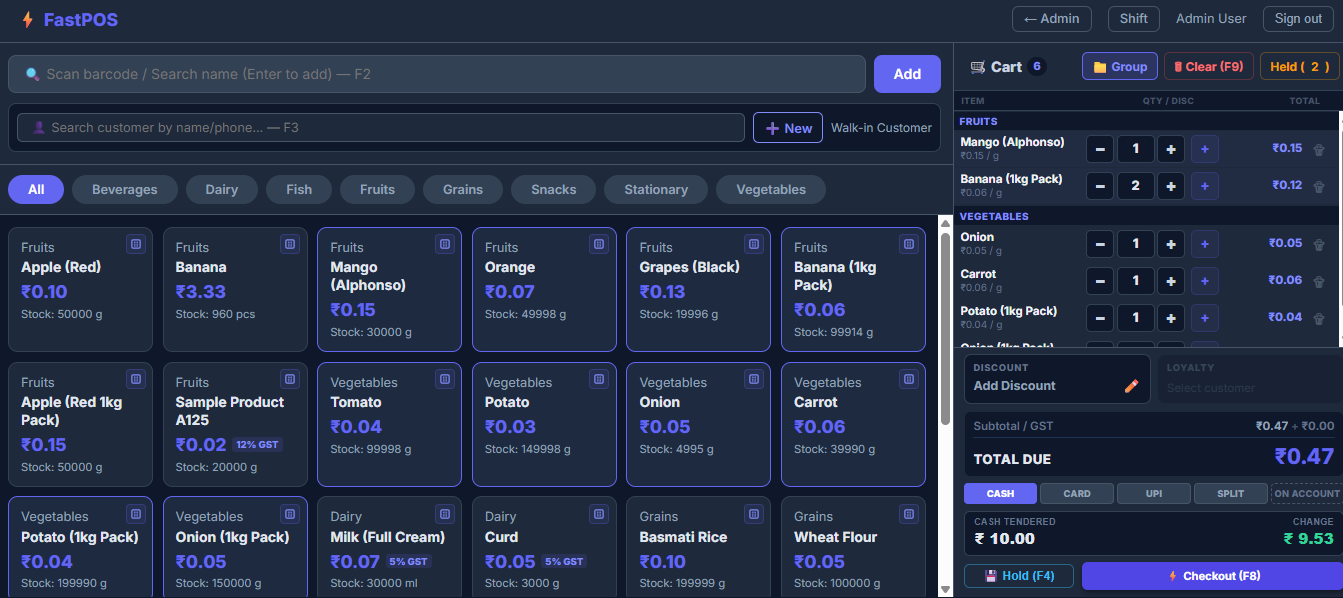
Task: Click the barcode icon on Tomato card
Action: [444, 379]
